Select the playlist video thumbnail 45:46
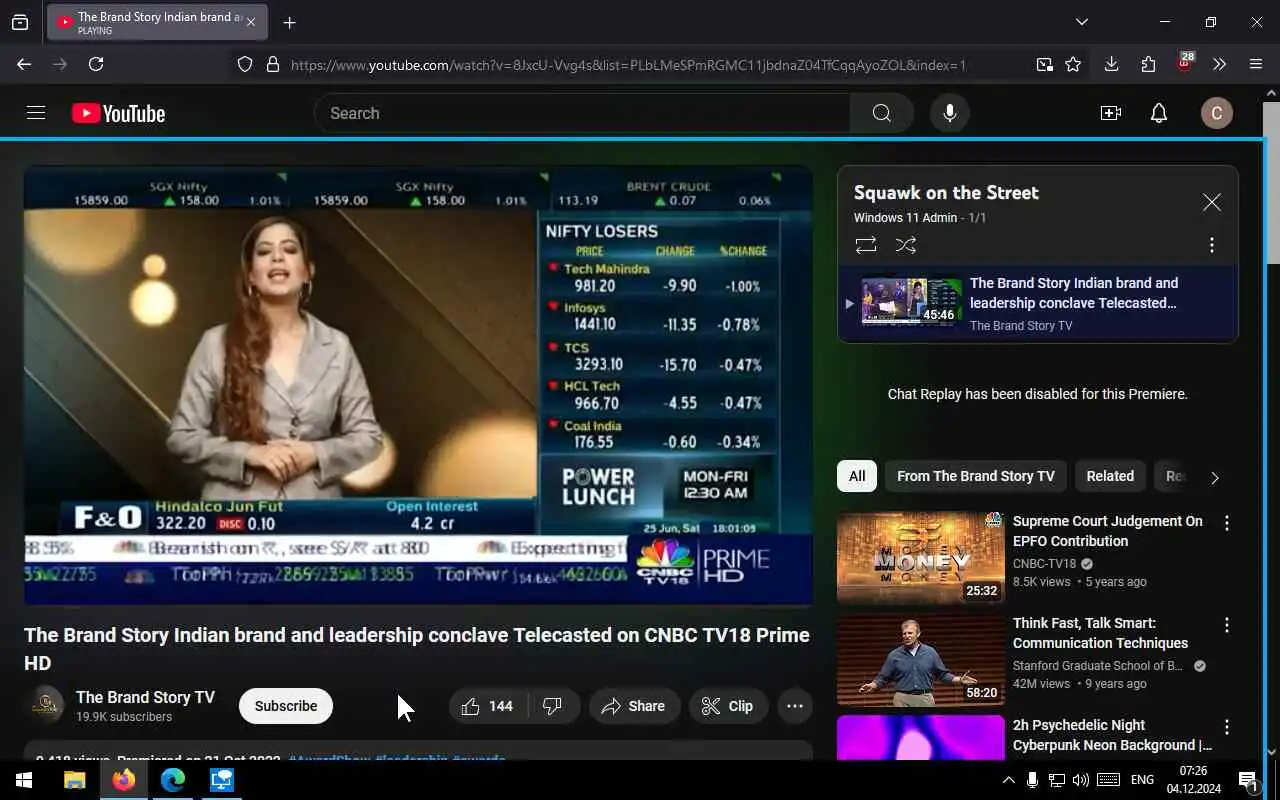Screen dimensions: 1280x800 (x=912, y=302)
